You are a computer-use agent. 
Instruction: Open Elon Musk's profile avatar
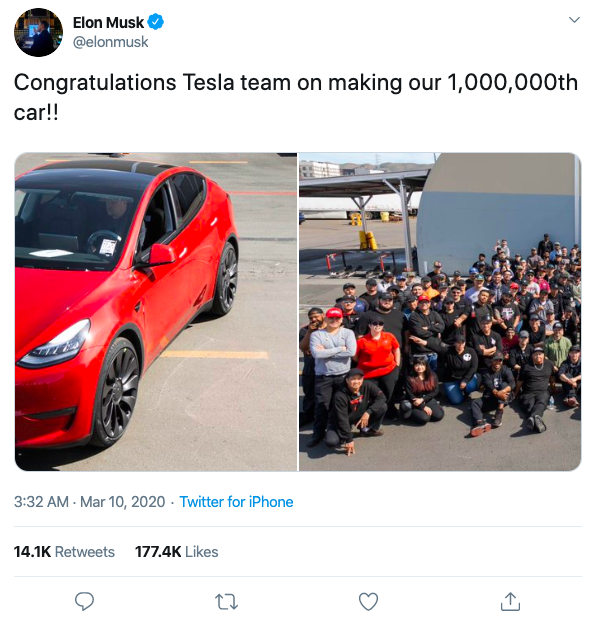38,32
